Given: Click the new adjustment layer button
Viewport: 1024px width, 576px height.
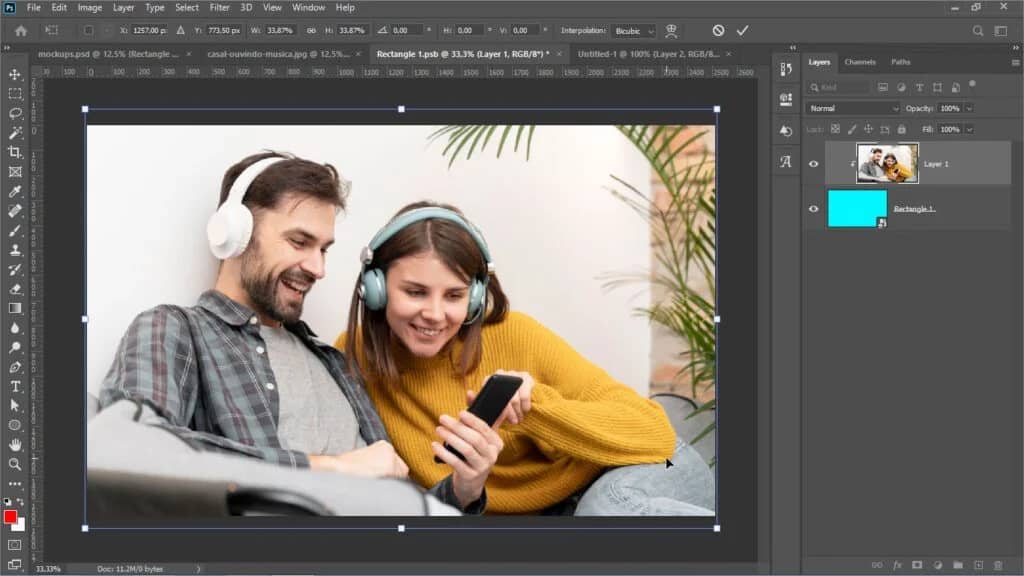Looking at the screenshot, I should tap(938, 565).
